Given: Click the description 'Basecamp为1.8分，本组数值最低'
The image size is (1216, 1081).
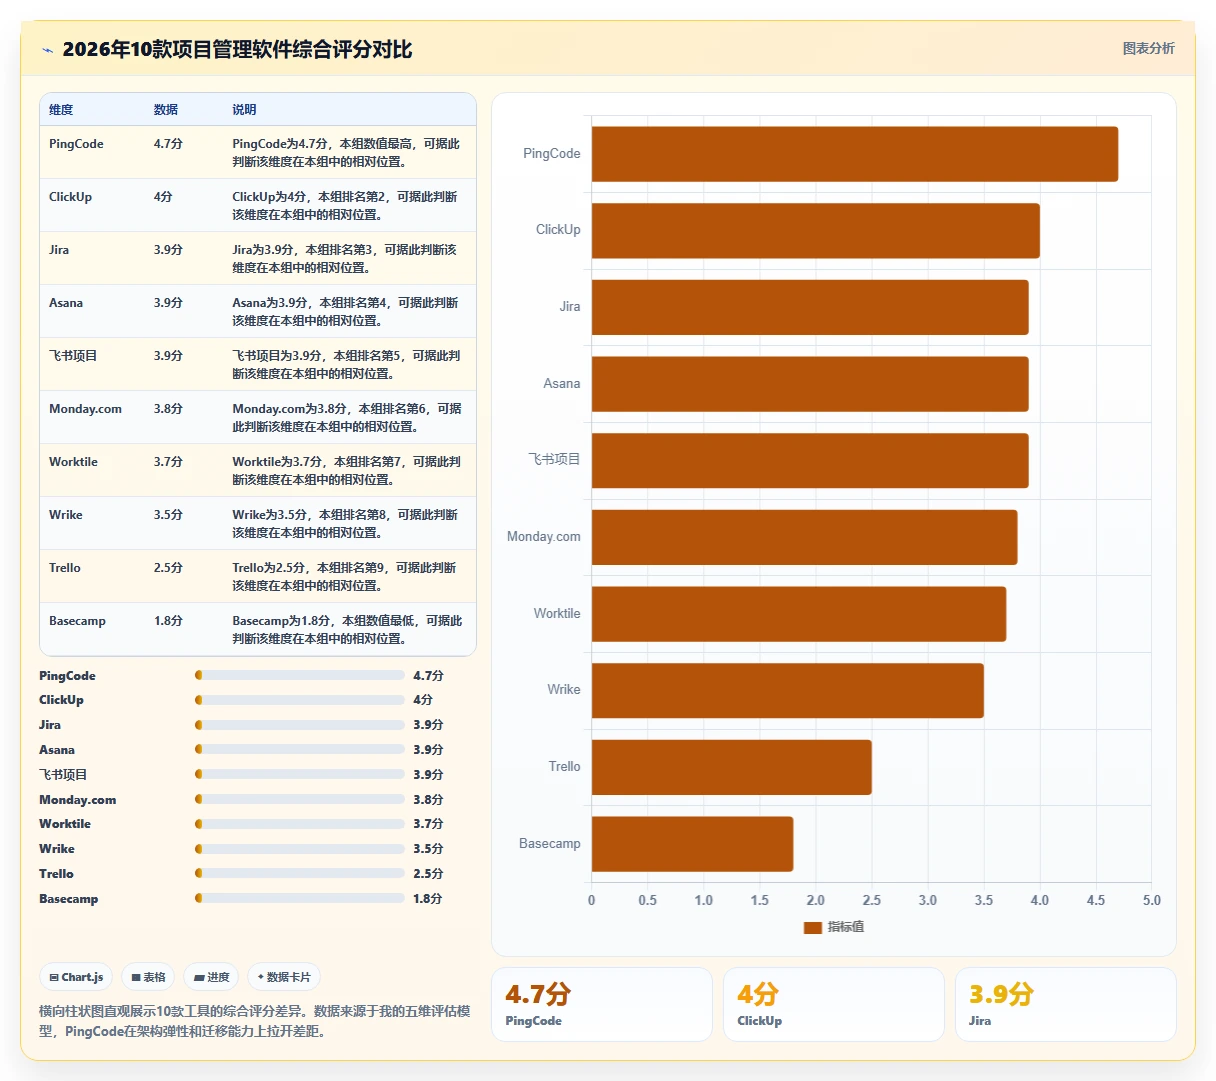Looking at the screenshot, I should click(347, 630).
